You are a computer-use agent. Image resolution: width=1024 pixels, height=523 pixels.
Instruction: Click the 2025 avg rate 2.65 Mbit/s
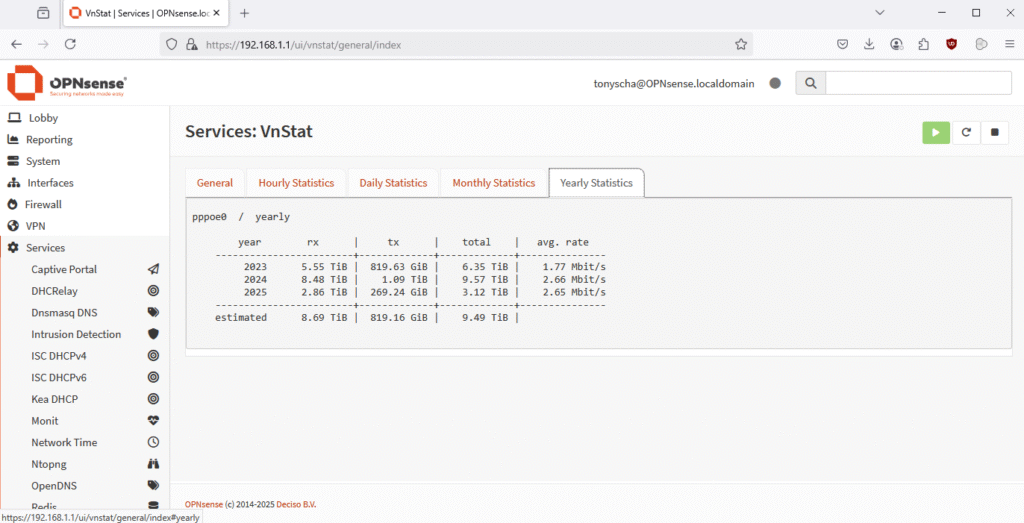pyautogui.click(x=574, y=292)
